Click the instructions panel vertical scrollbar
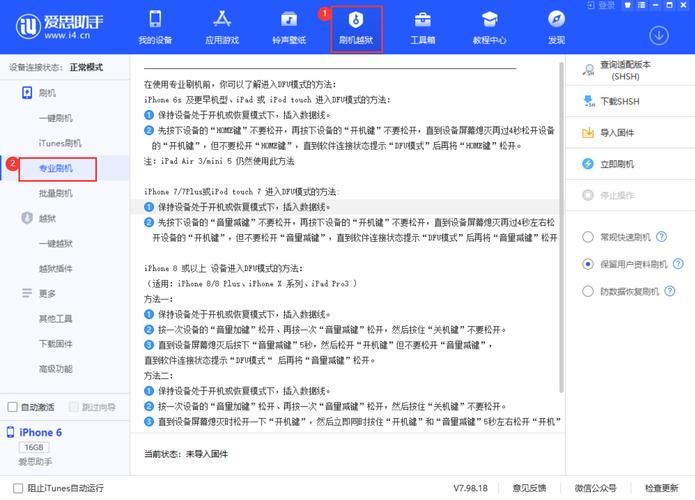Viewport: 695px width, 500px height. coord(561,227)
